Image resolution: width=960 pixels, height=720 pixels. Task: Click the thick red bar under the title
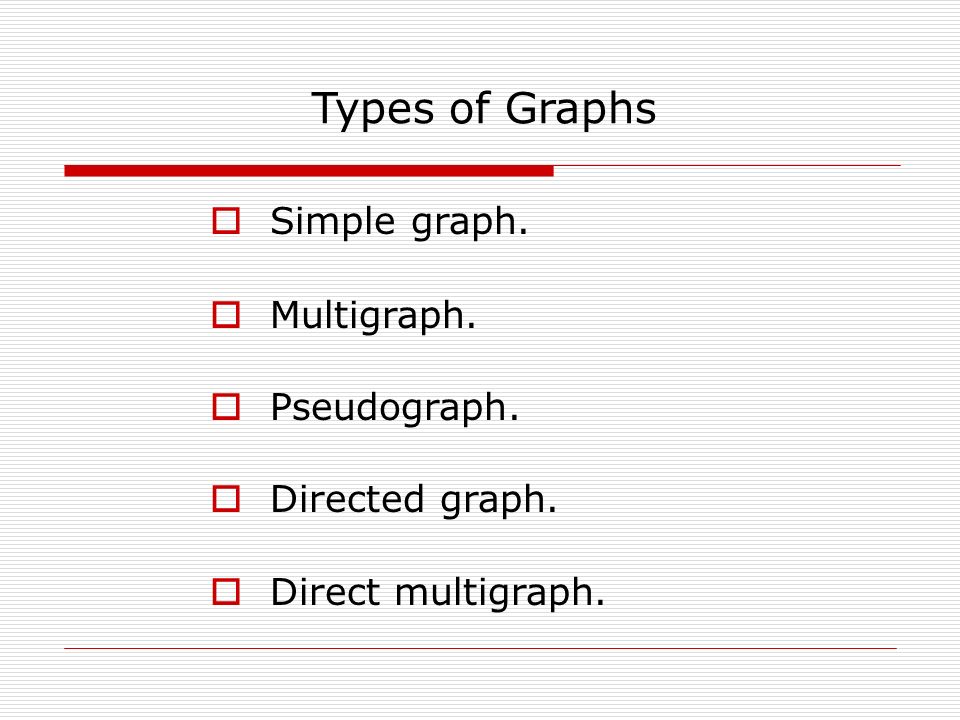pos(309,171)
